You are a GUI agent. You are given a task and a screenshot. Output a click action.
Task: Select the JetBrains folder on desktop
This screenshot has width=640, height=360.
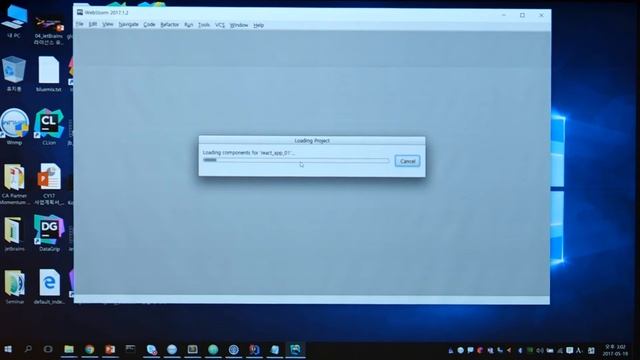click(x=14, y=234)
